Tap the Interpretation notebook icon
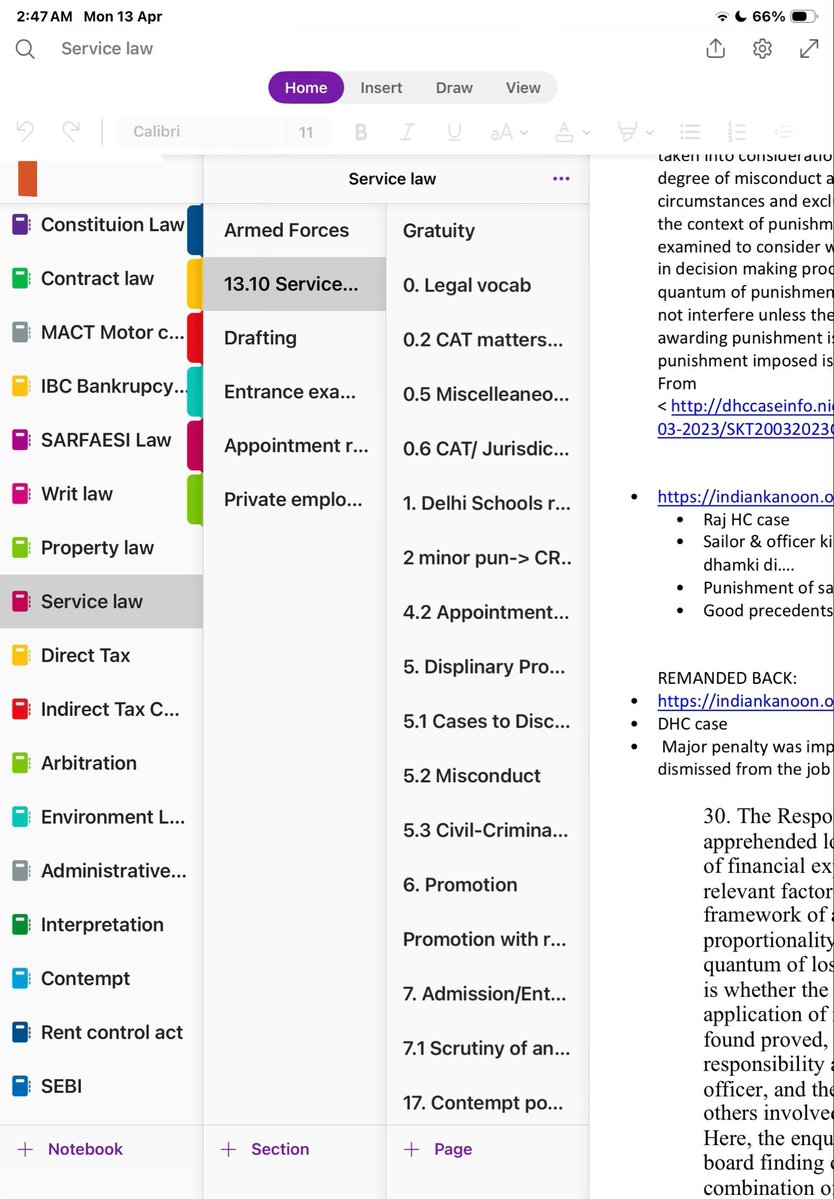 (x=21, y=924)
